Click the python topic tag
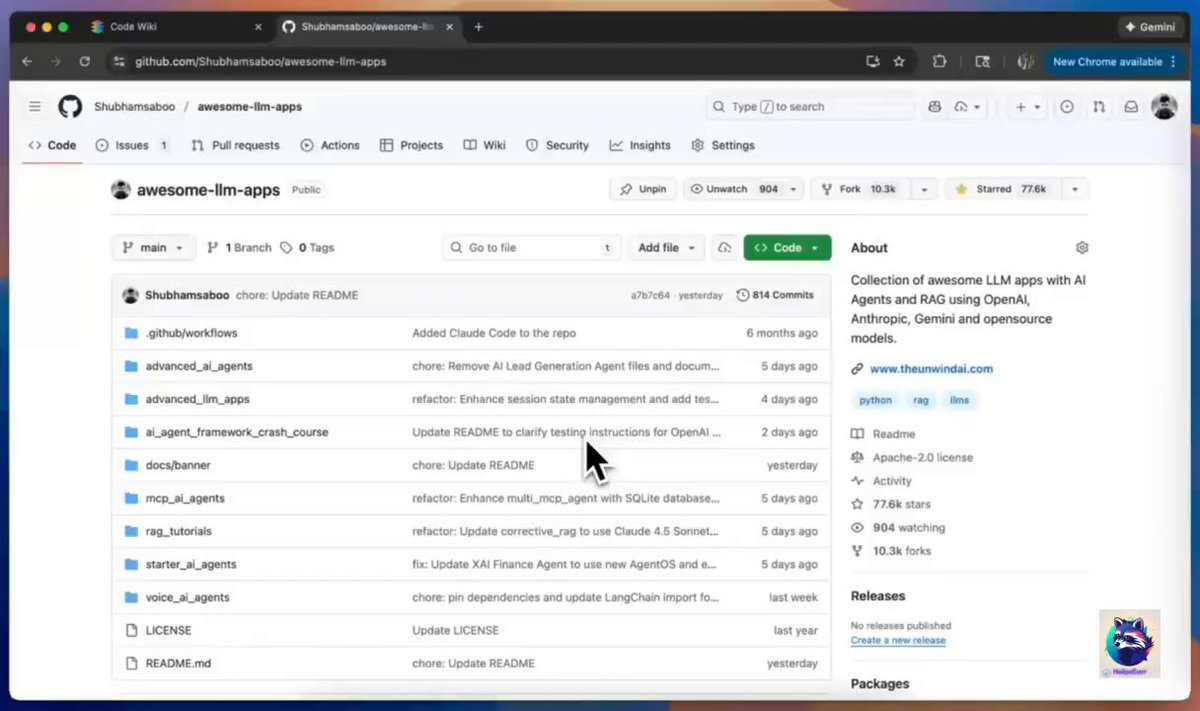The image size is (1200, 711). tap(875, 400)
